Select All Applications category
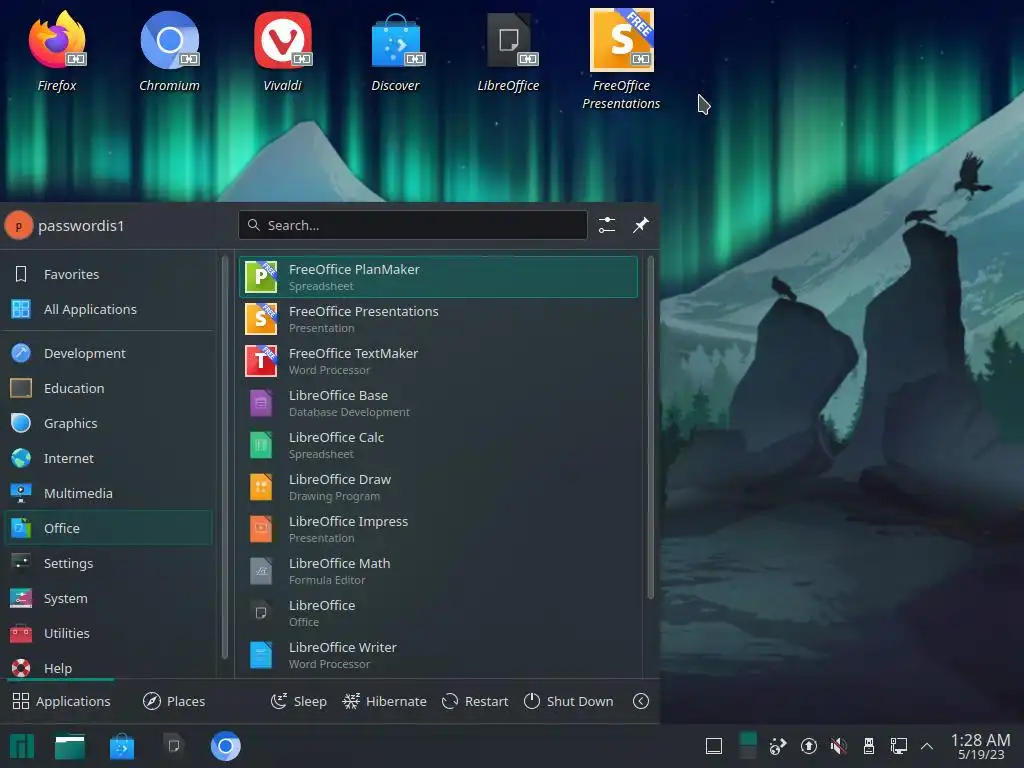The width and height of the screenshot is (1024, 768). click(x=108, y=310)
